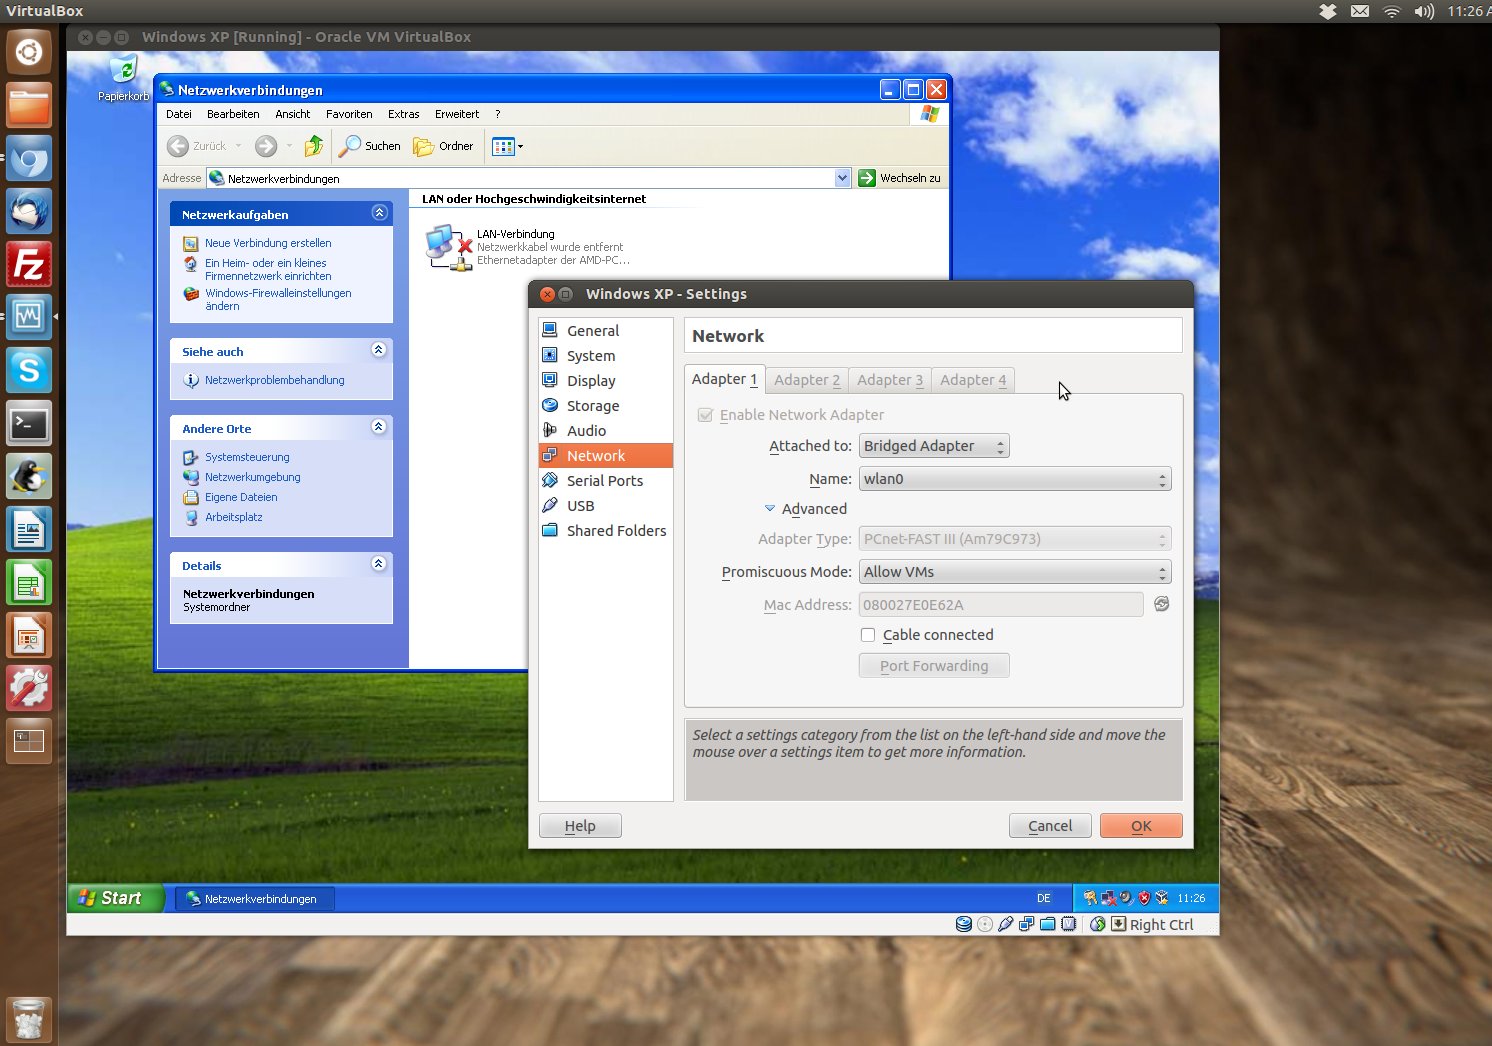
Task: Switch to the Adapter 3 tab
Action: (890, 380)
